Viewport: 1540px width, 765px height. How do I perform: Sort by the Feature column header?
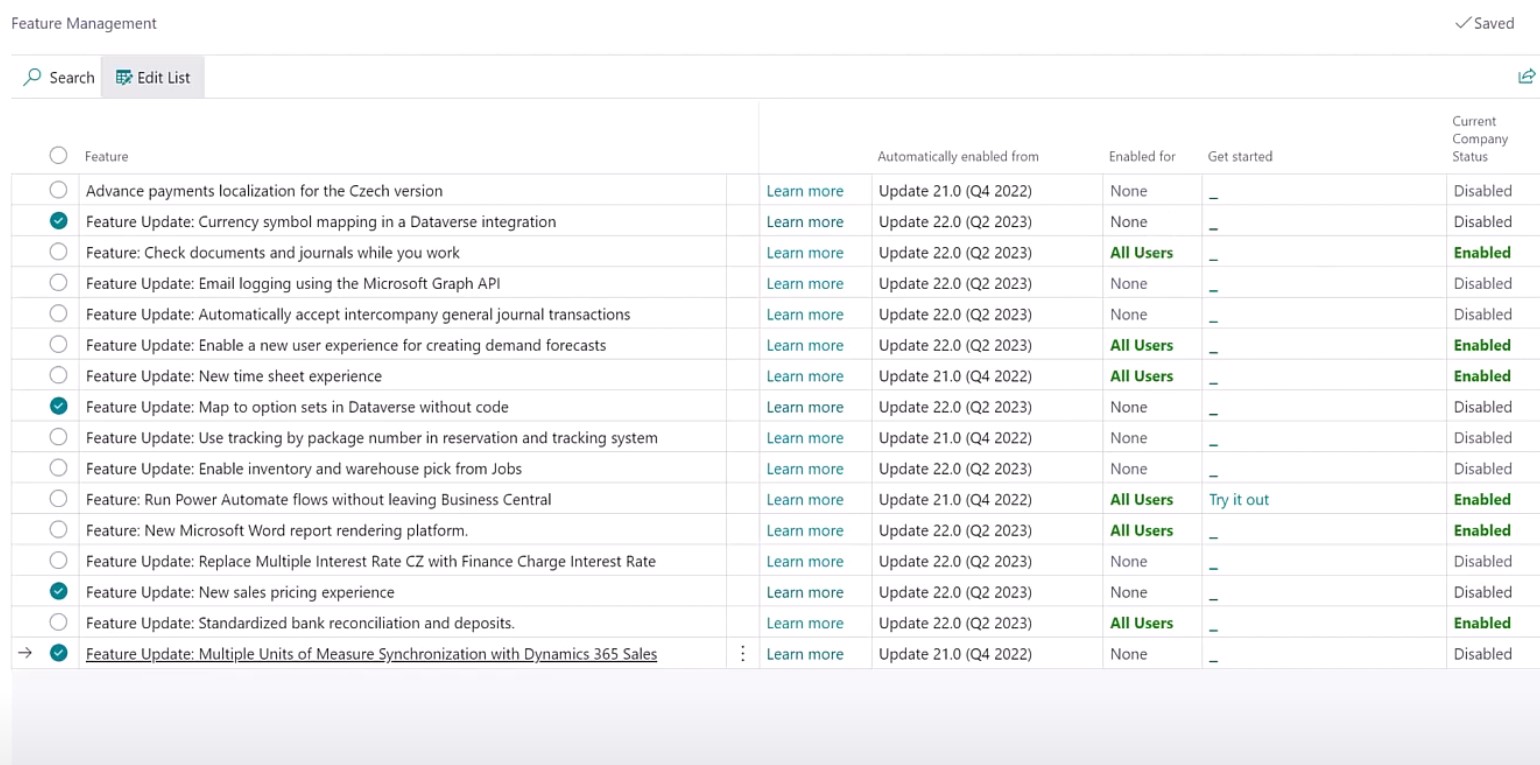106,157
